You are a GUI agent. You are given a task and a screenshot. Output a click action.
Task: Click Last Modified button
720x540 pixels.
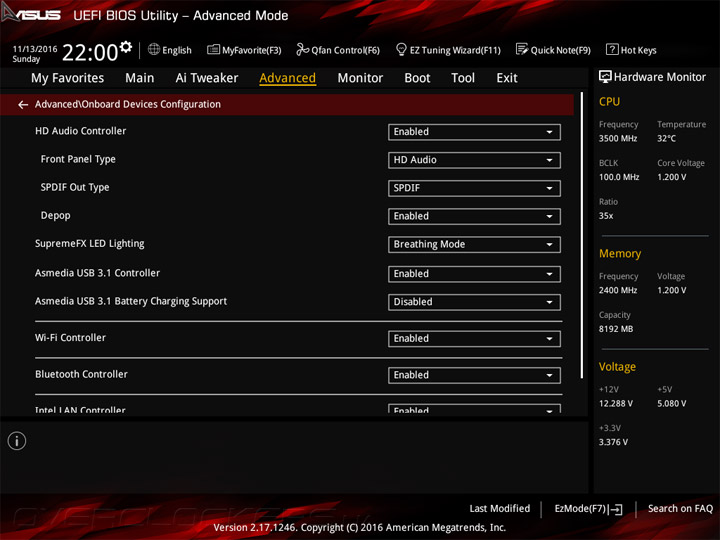[500, 508]
